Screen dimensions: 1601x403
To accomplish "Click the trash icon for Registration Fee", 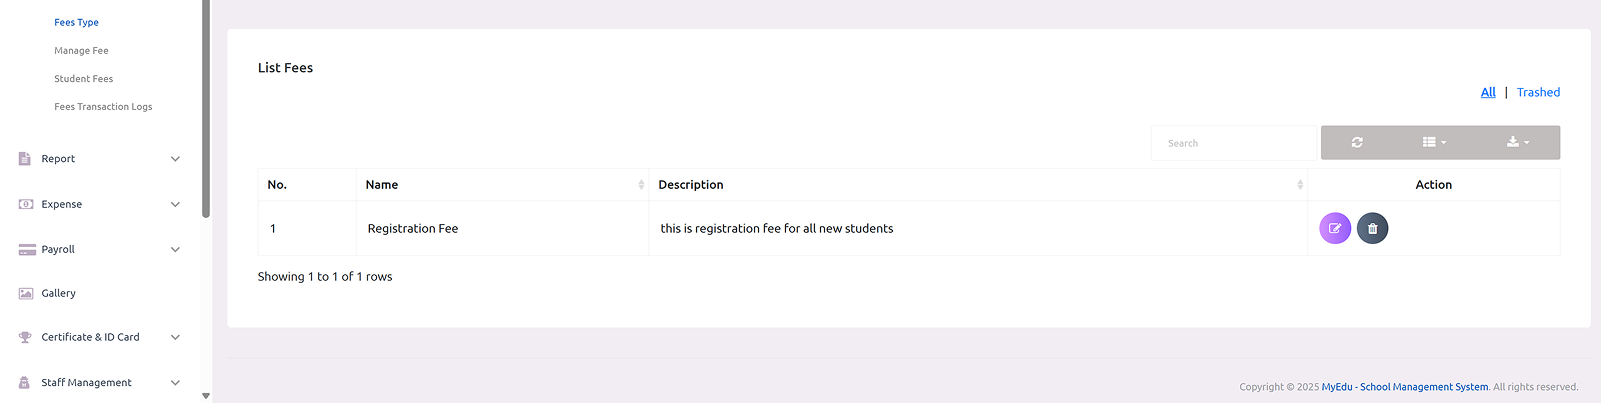I will click(x=1372, y=228).
